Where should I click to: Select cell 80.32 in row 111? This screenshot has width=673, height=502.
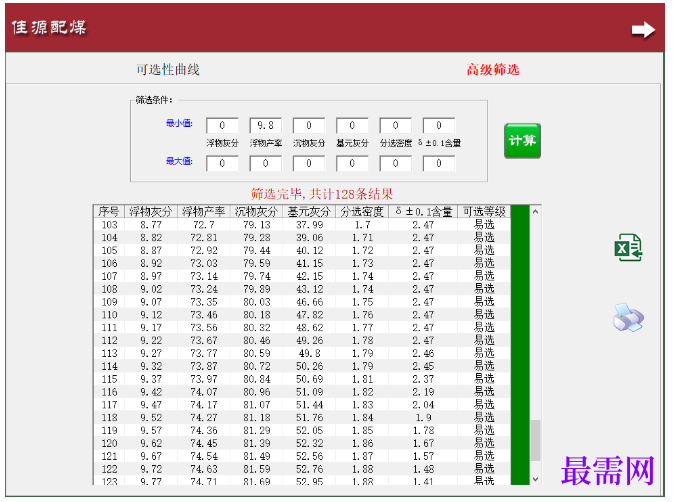click(x=256, y=327)
